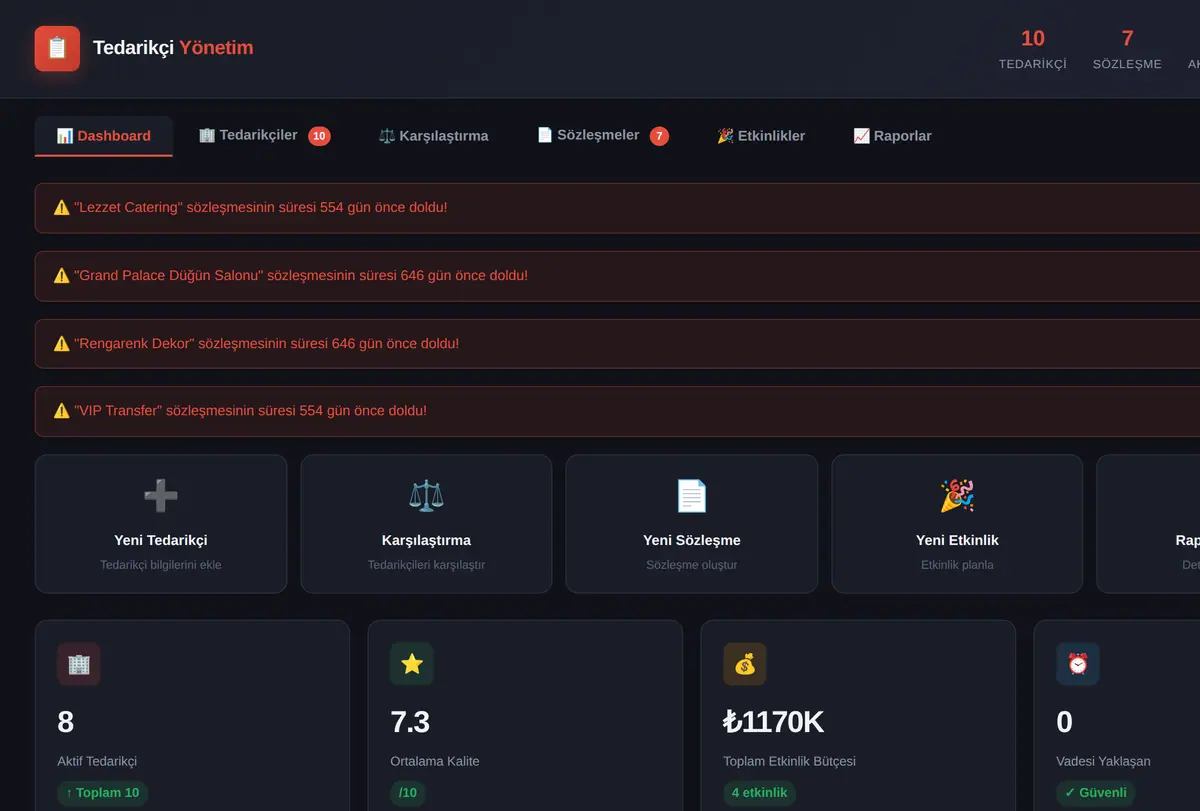
Task: Choose the Yeni Etkinlik quick action title
Action: pos(957,540)
